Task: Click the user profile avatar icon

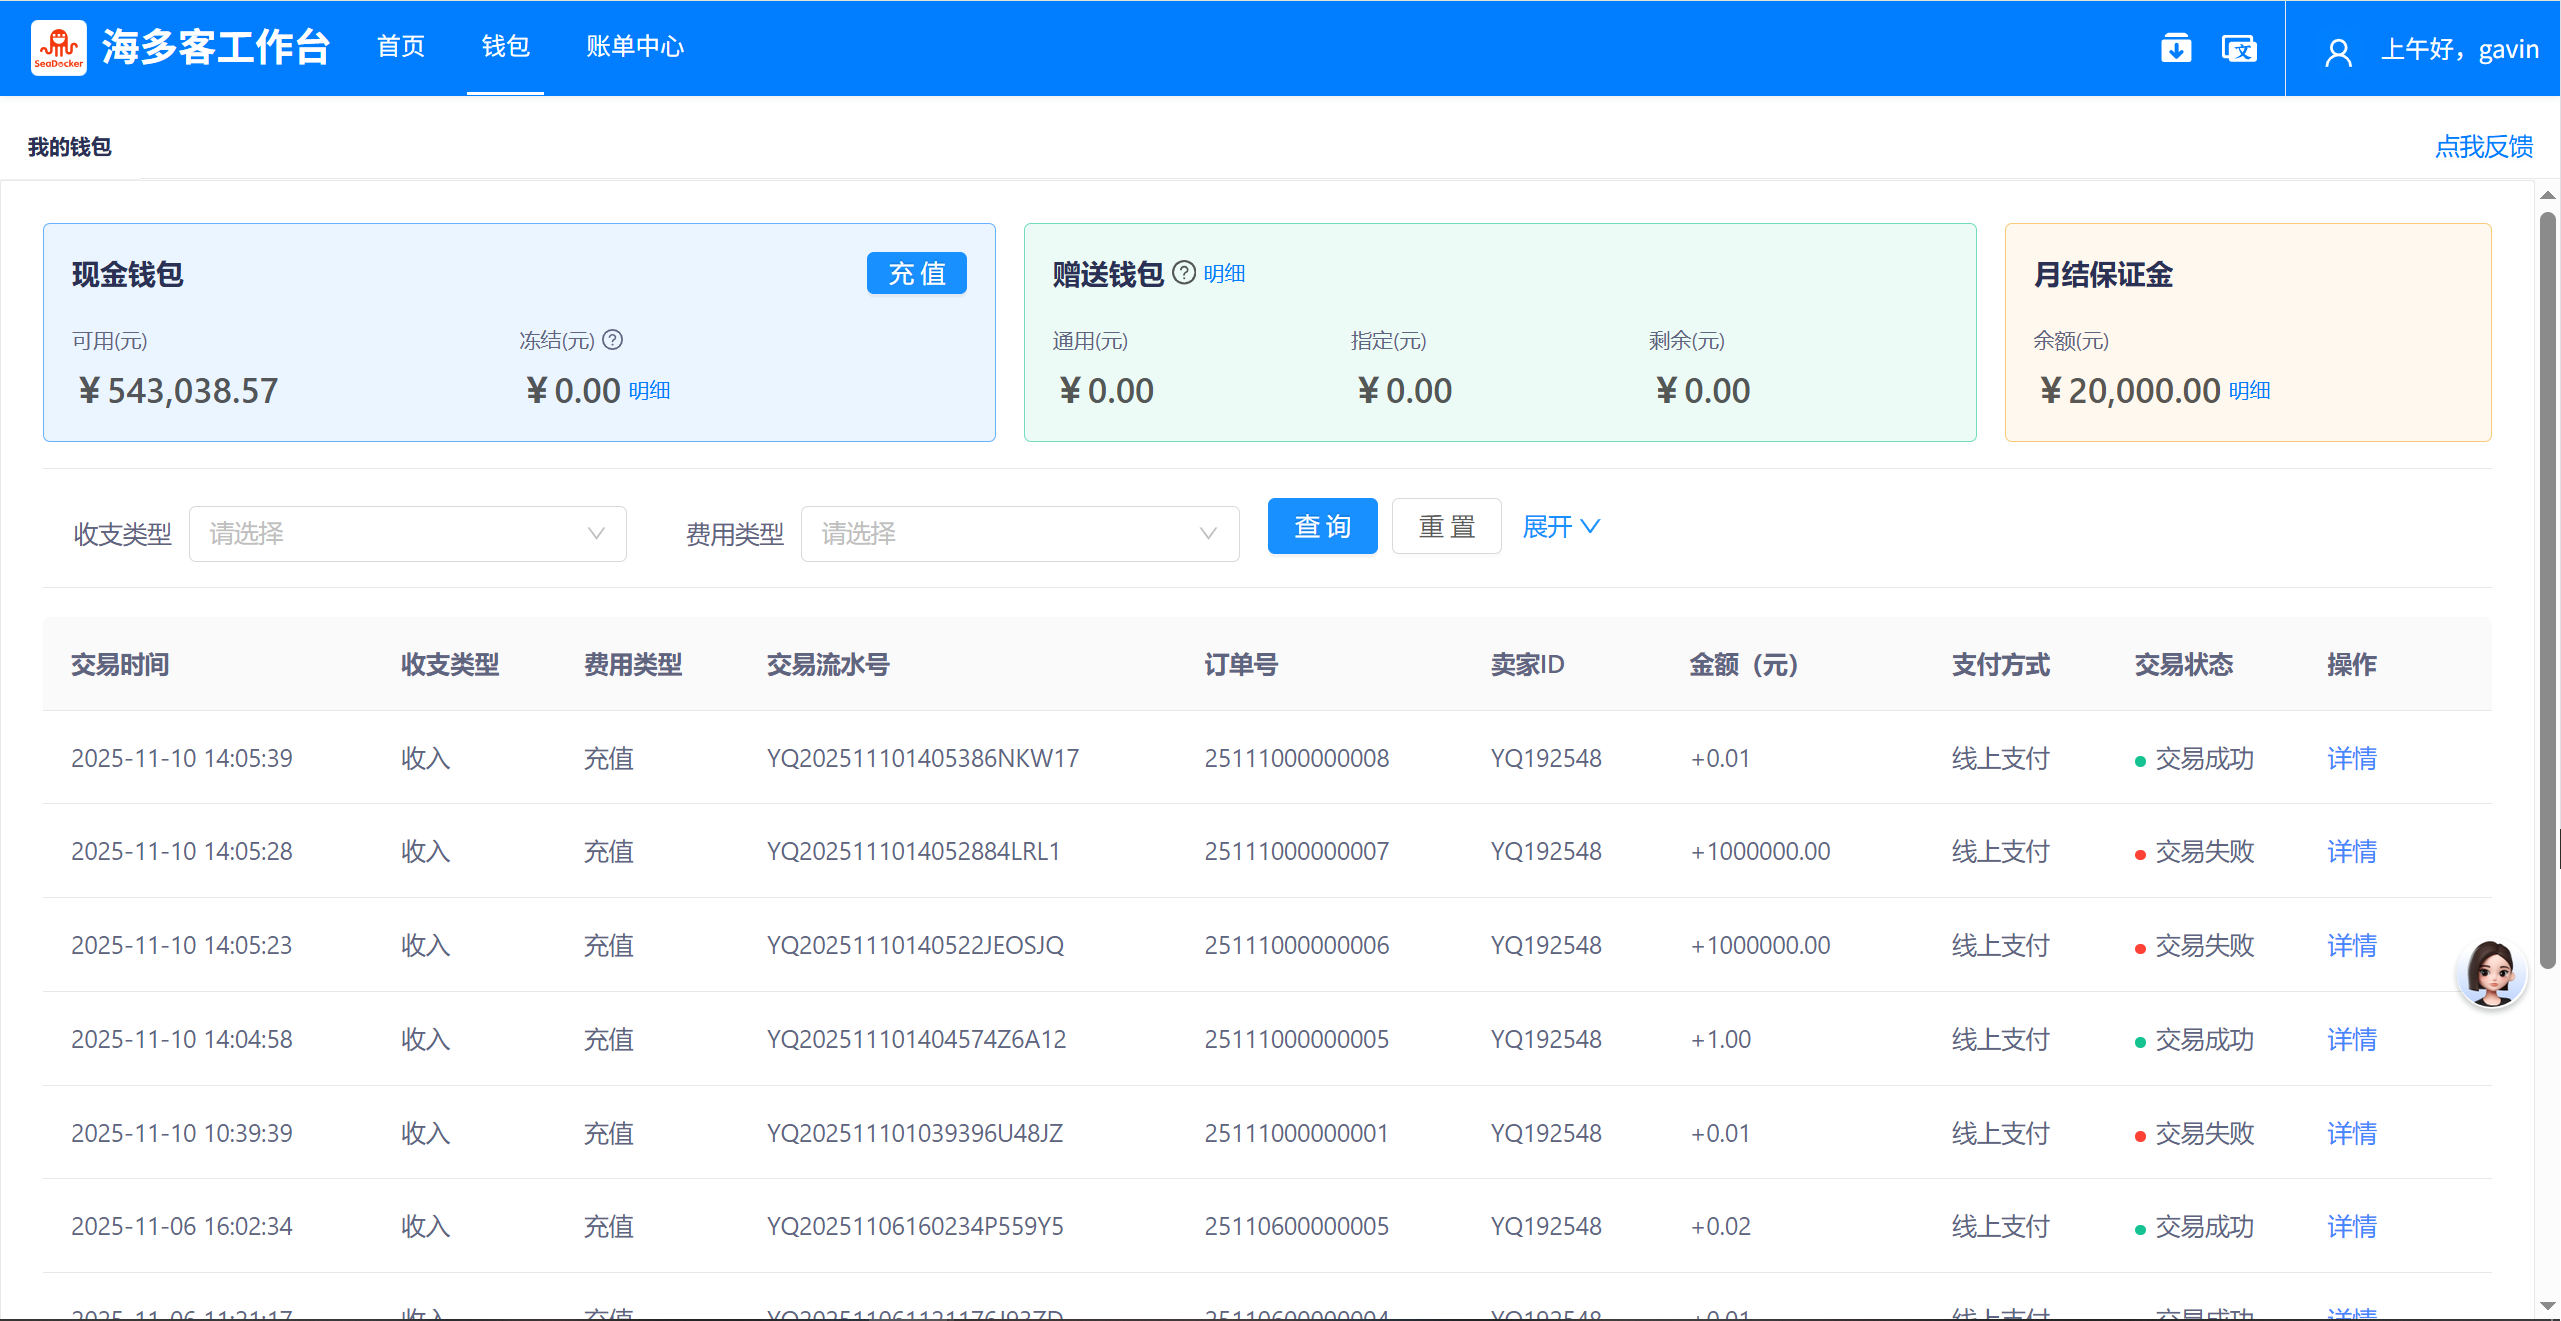Action: tap(2338, 51)
